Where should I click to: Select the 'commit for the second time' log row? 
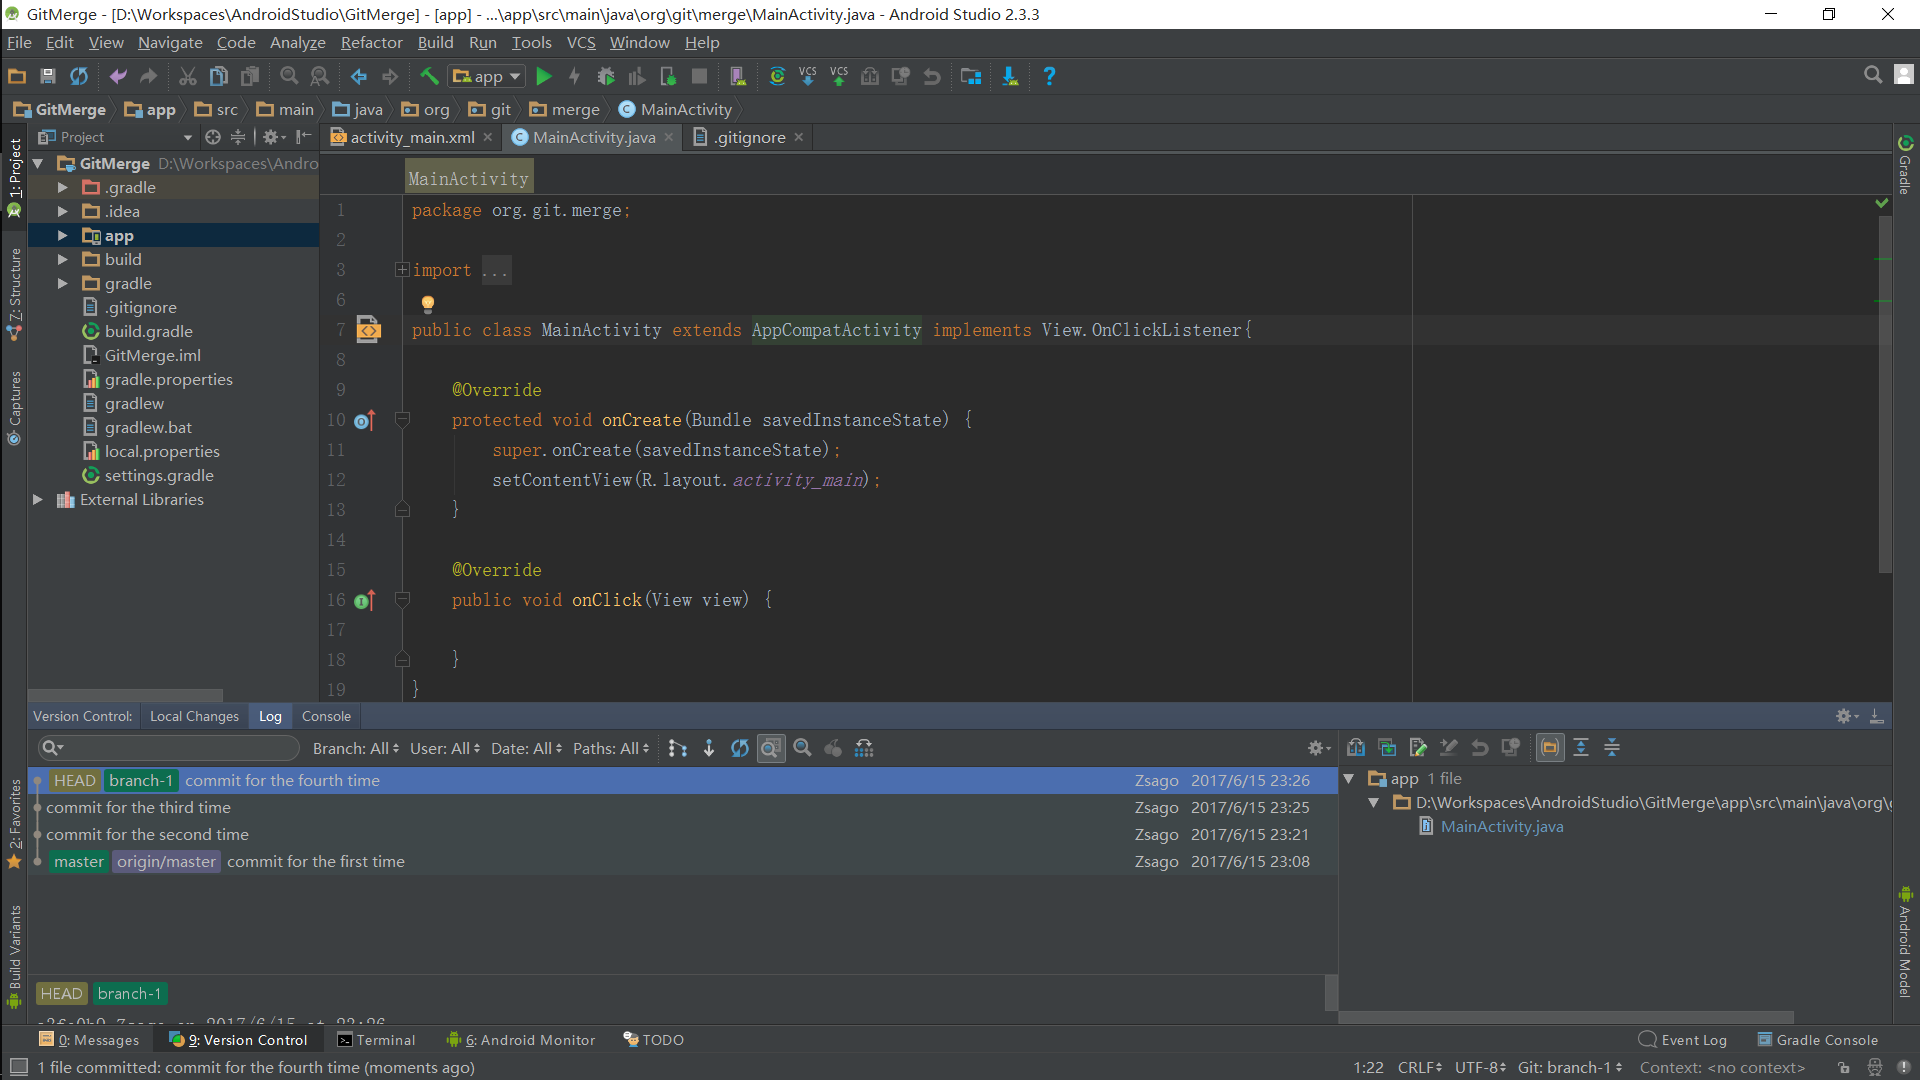683,834
